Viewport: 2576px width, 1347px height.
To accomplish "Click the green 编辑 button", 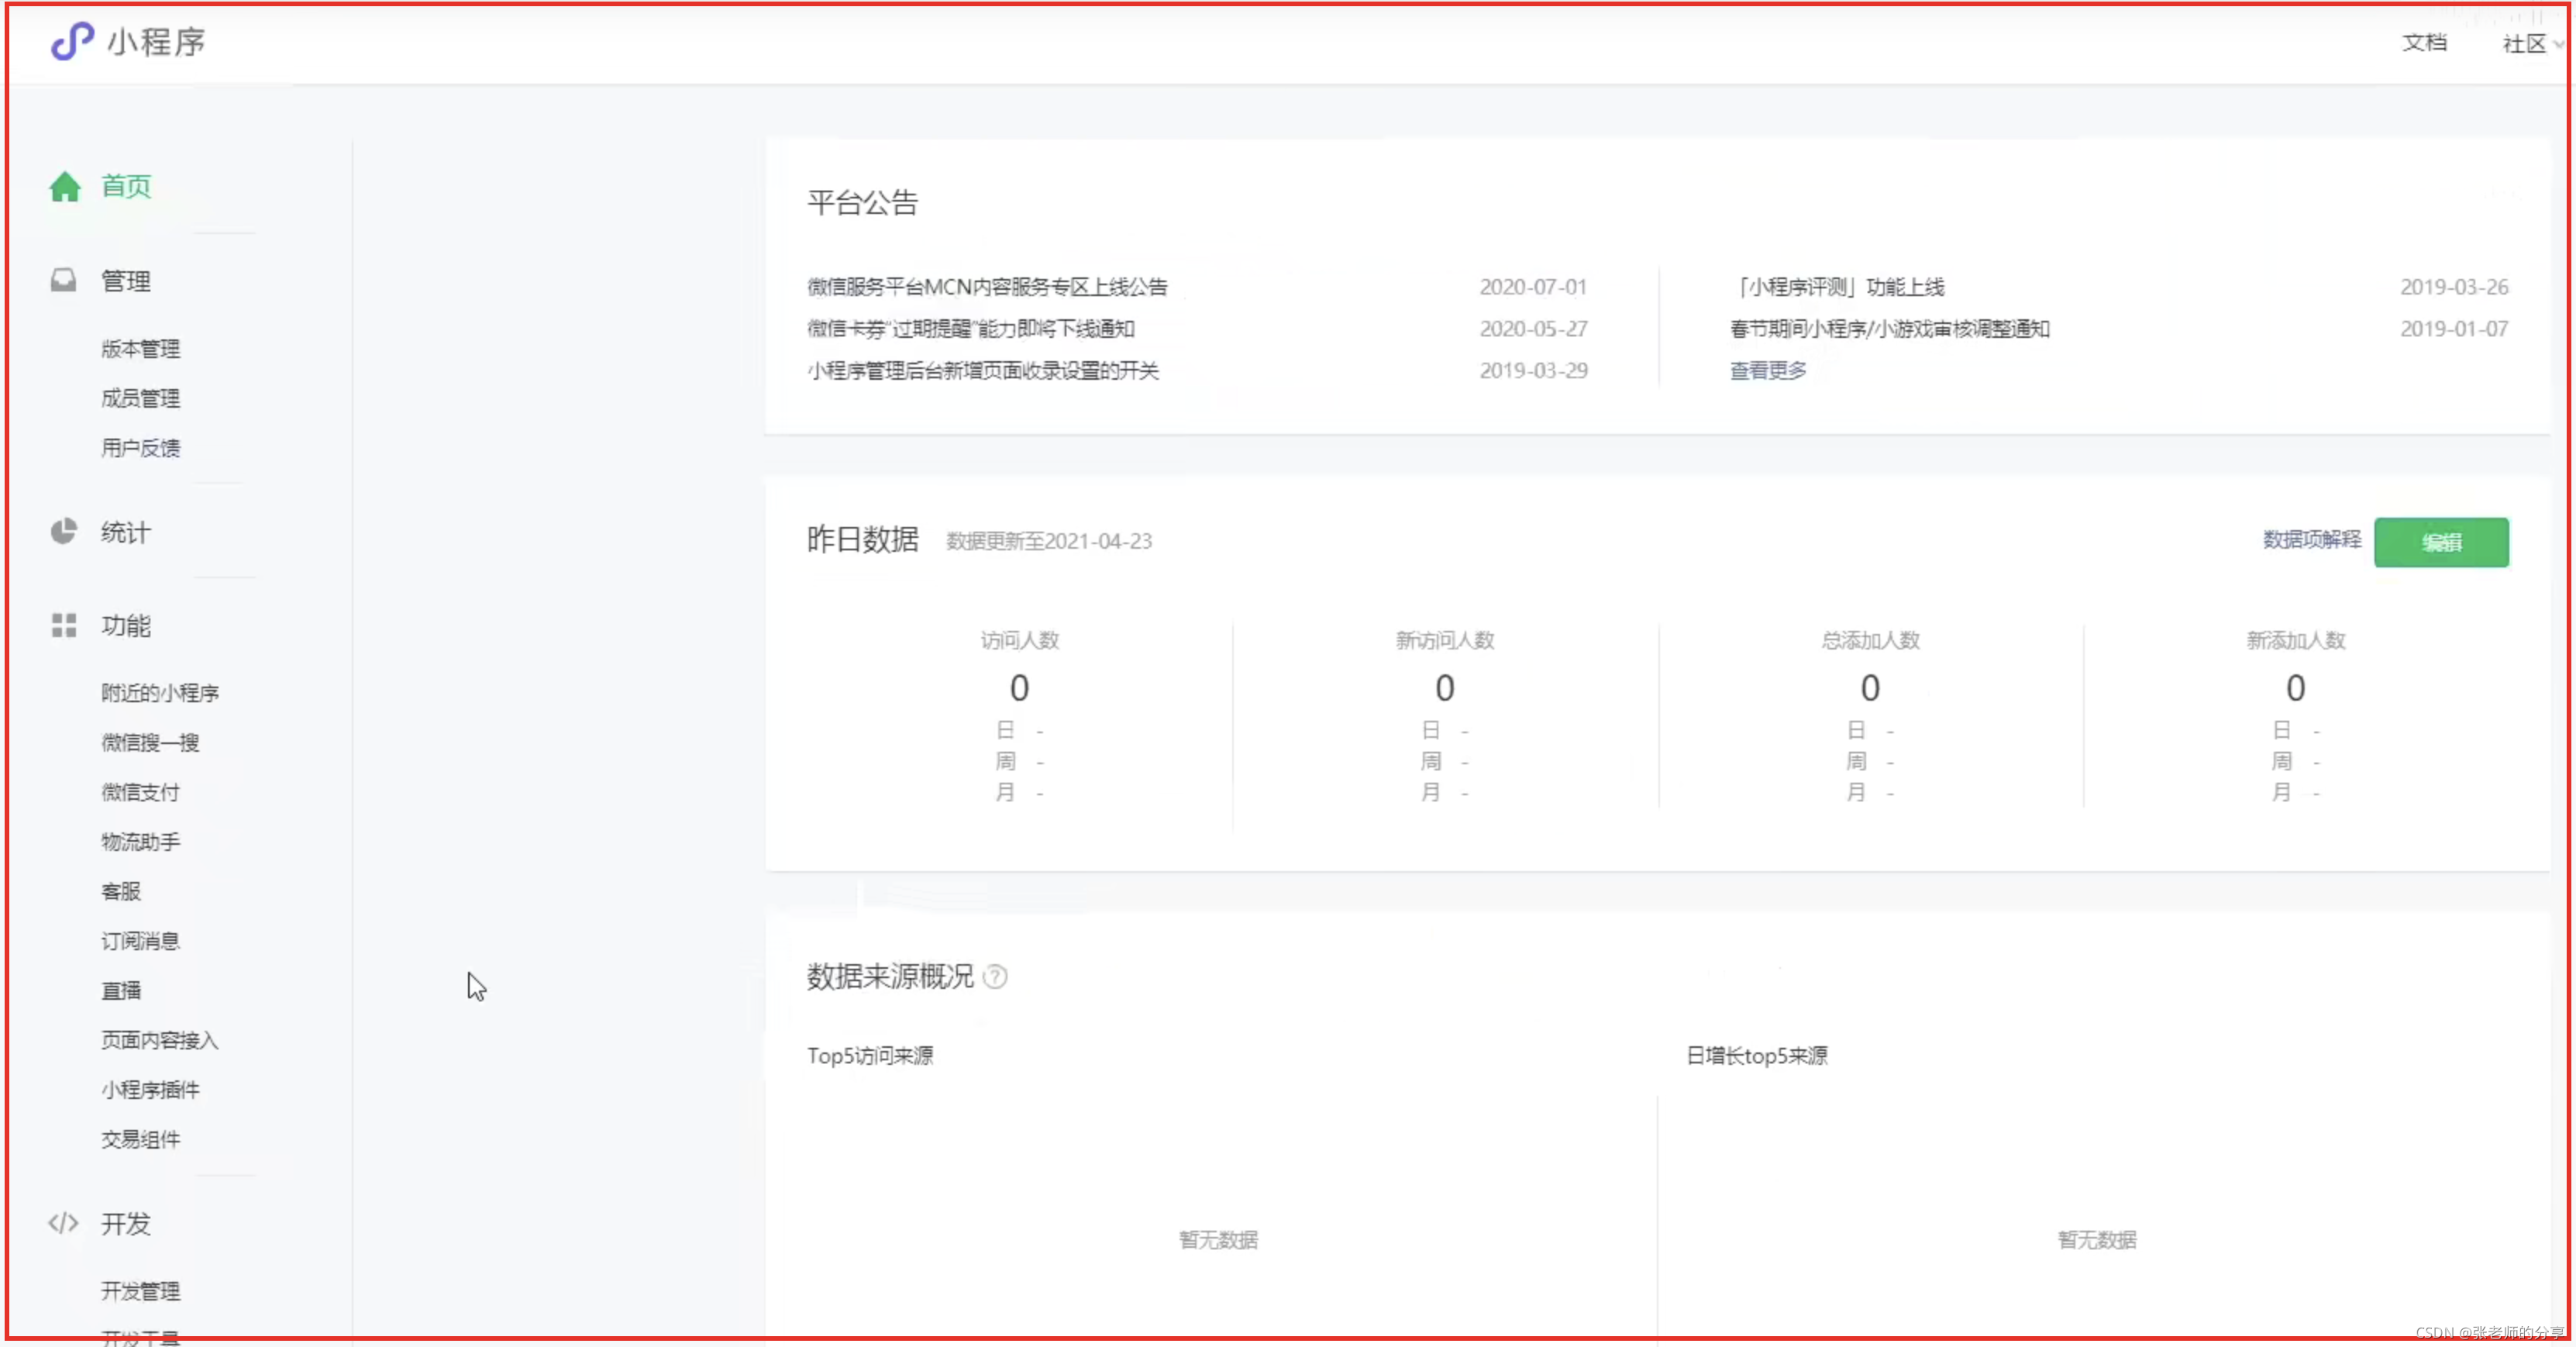I will (2441, 542).
